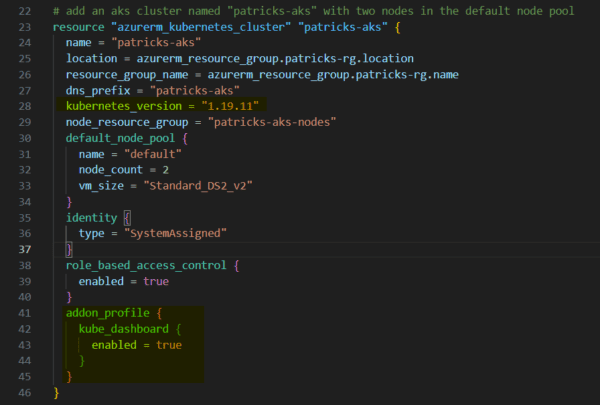Click line number 22 in the gutter

pyautogui.click(x=22, y=11)
